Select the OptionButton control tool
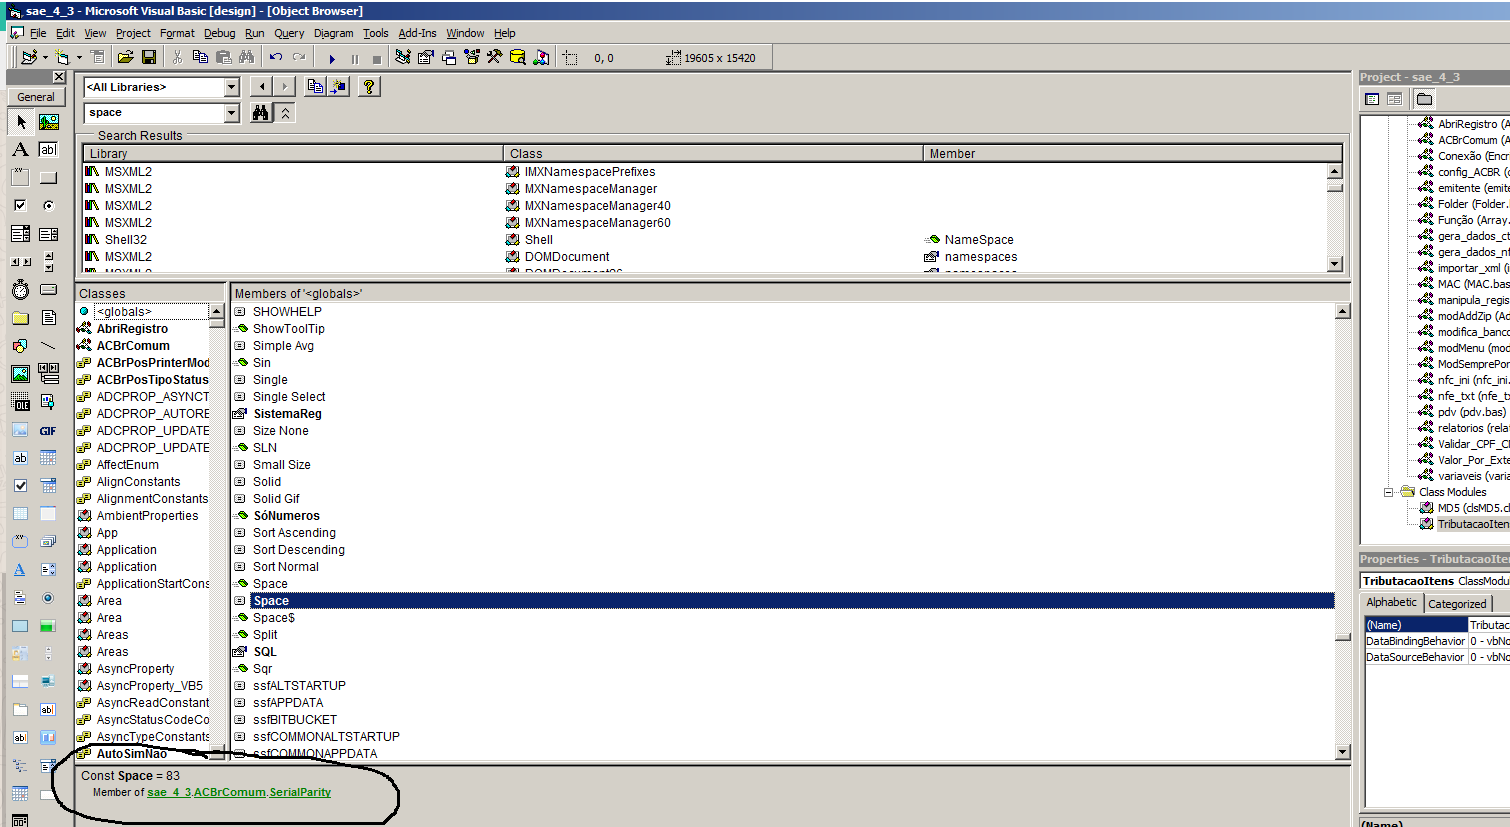1510x827 pixels. (48, 205)
